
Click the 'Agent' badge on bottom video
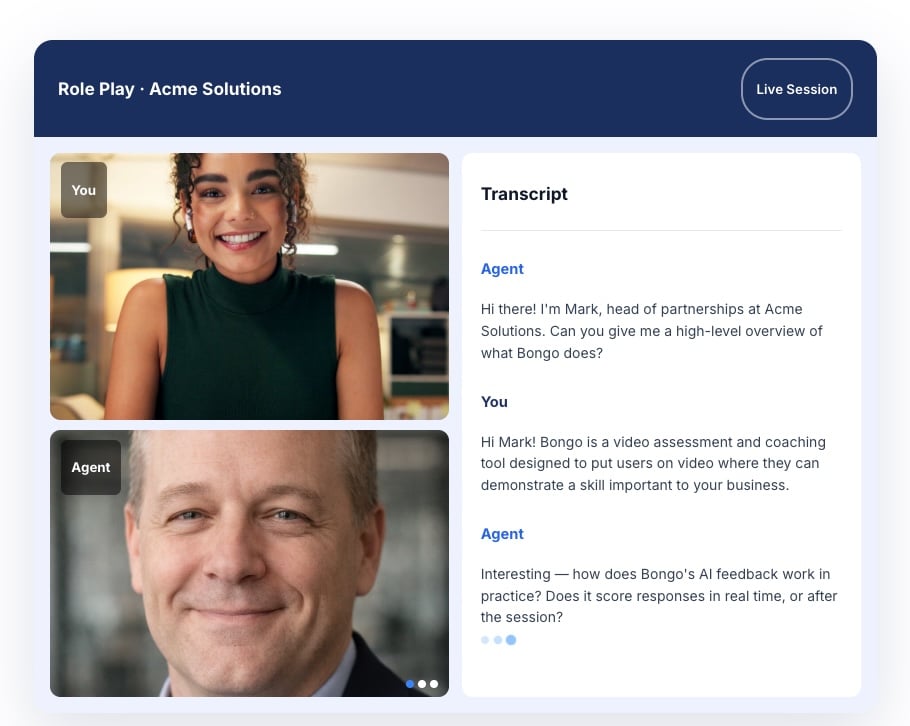tap(91, 467)
